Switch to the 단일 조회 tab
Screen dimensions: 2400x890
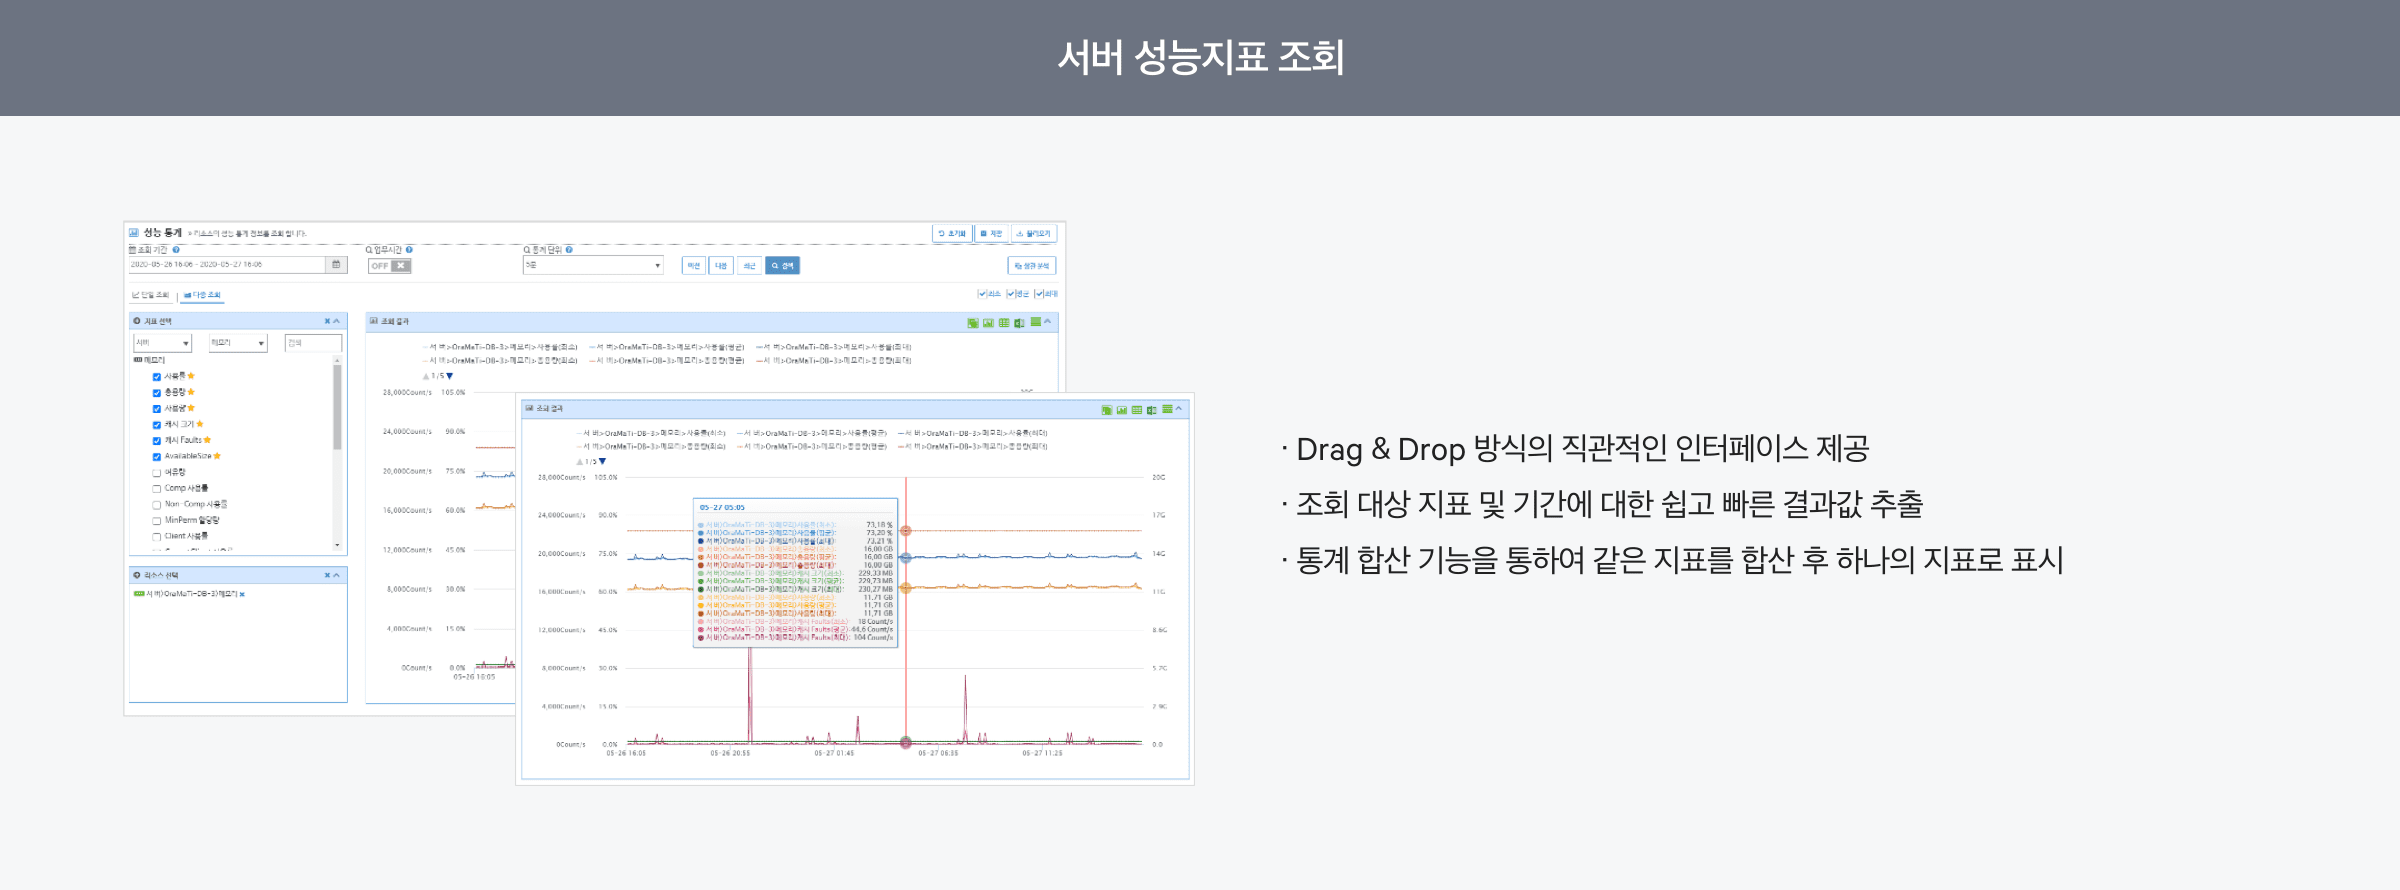151,295
